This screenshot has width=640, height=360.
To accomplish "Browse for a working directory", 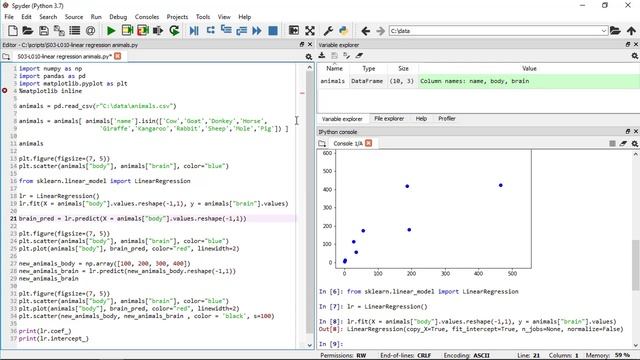I will pyautogui.click(x=615, y=31).
